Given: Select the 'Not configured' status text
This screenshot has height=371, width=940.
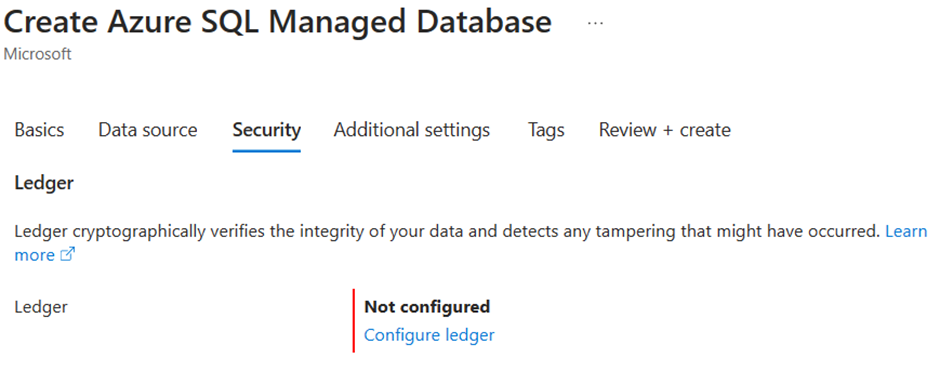Looking at the screenshot, I should [x=427, y=307].
